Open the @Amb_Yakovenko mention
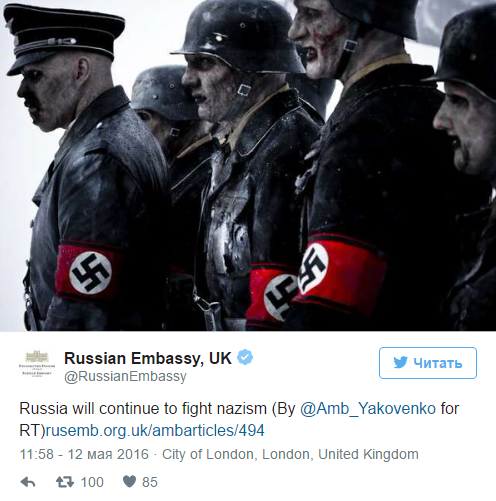 tap(368, 409)
